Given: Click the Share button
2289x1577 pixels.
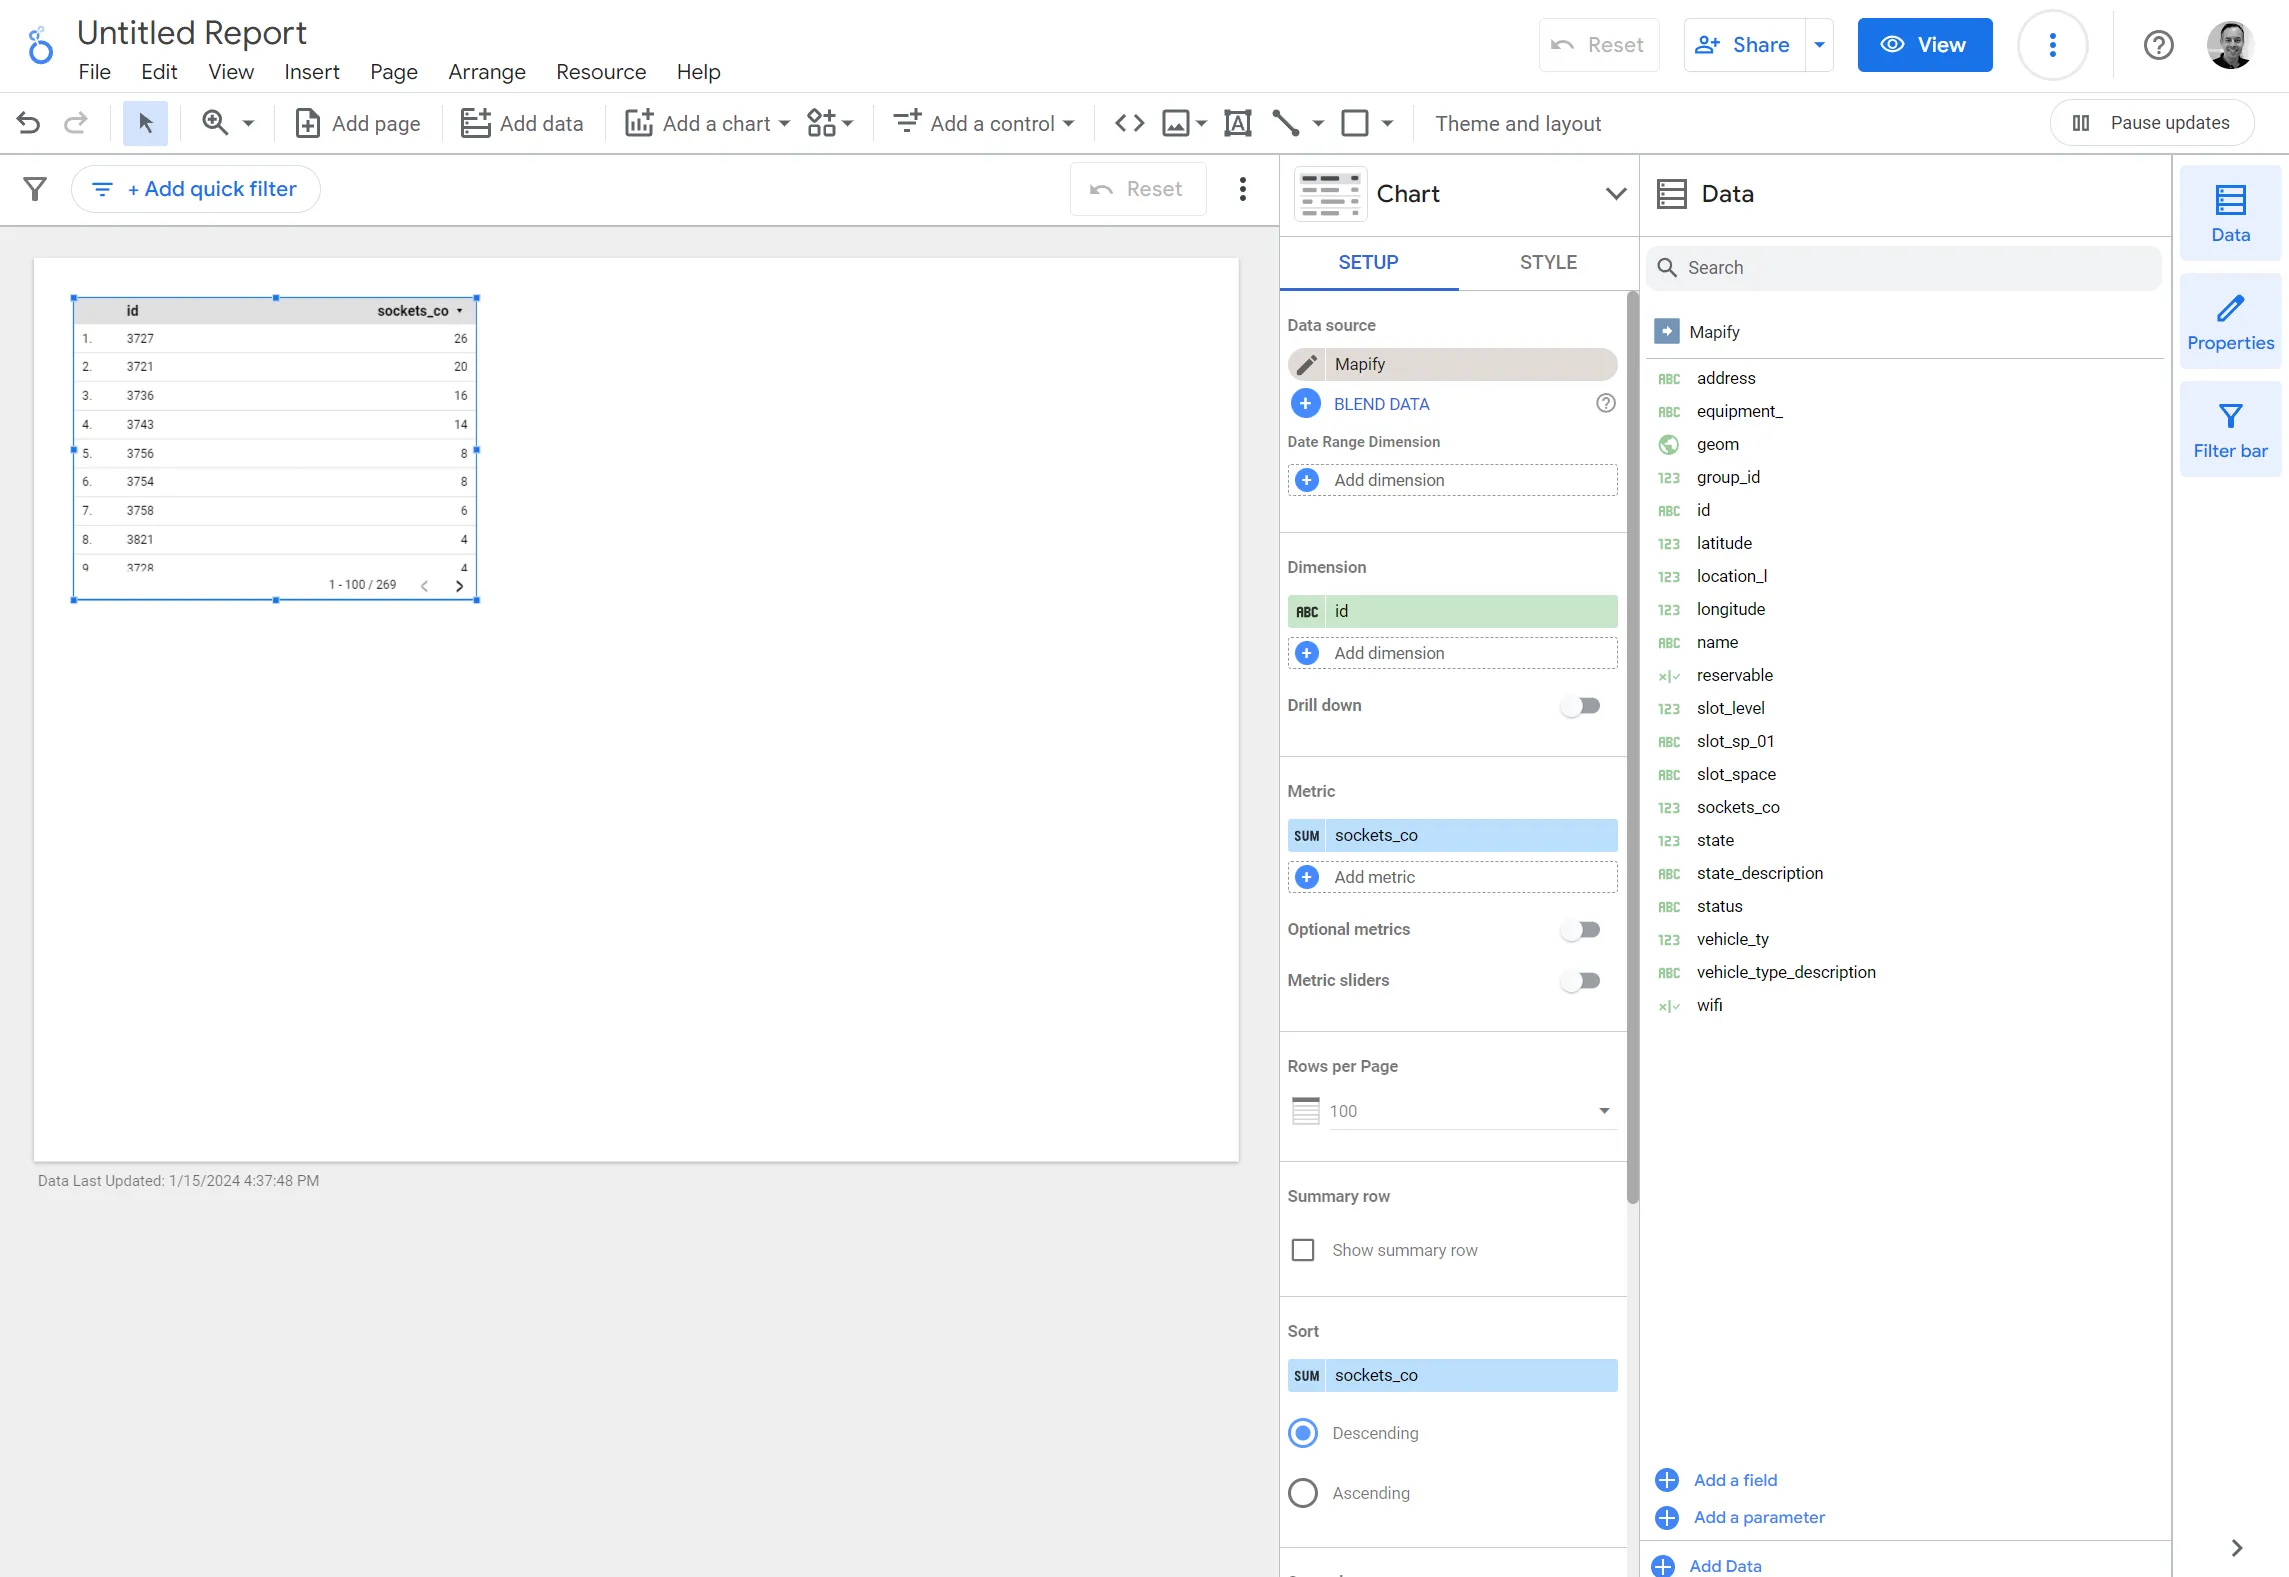Looking at the screenshot, I should coord(1744,45).
